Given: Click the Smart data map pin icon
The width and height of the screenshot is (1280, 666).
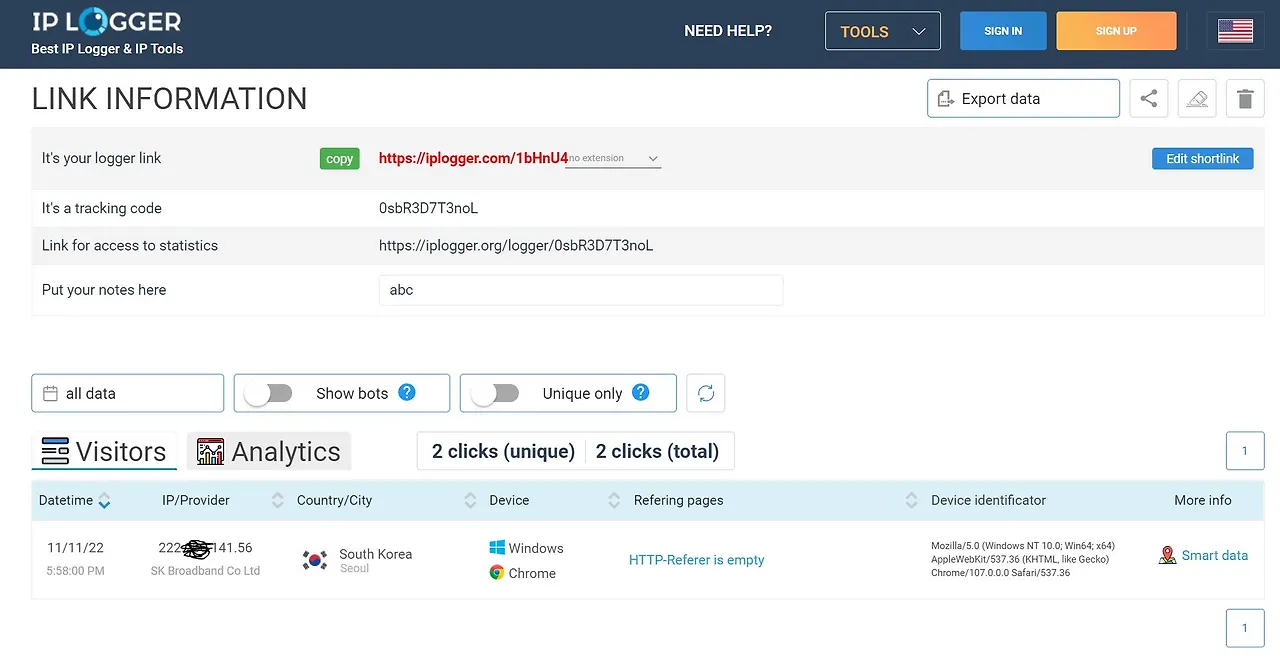Looking at the screenshot, I should tap(1167, 555).
